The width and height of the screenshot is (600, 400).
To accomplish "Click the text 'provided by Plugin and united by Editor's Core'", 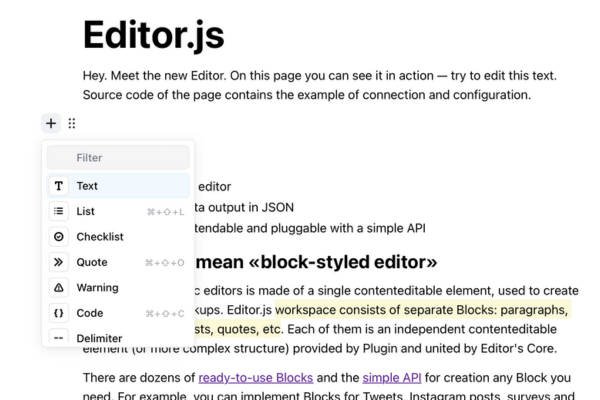I will (x=424, y=349).
